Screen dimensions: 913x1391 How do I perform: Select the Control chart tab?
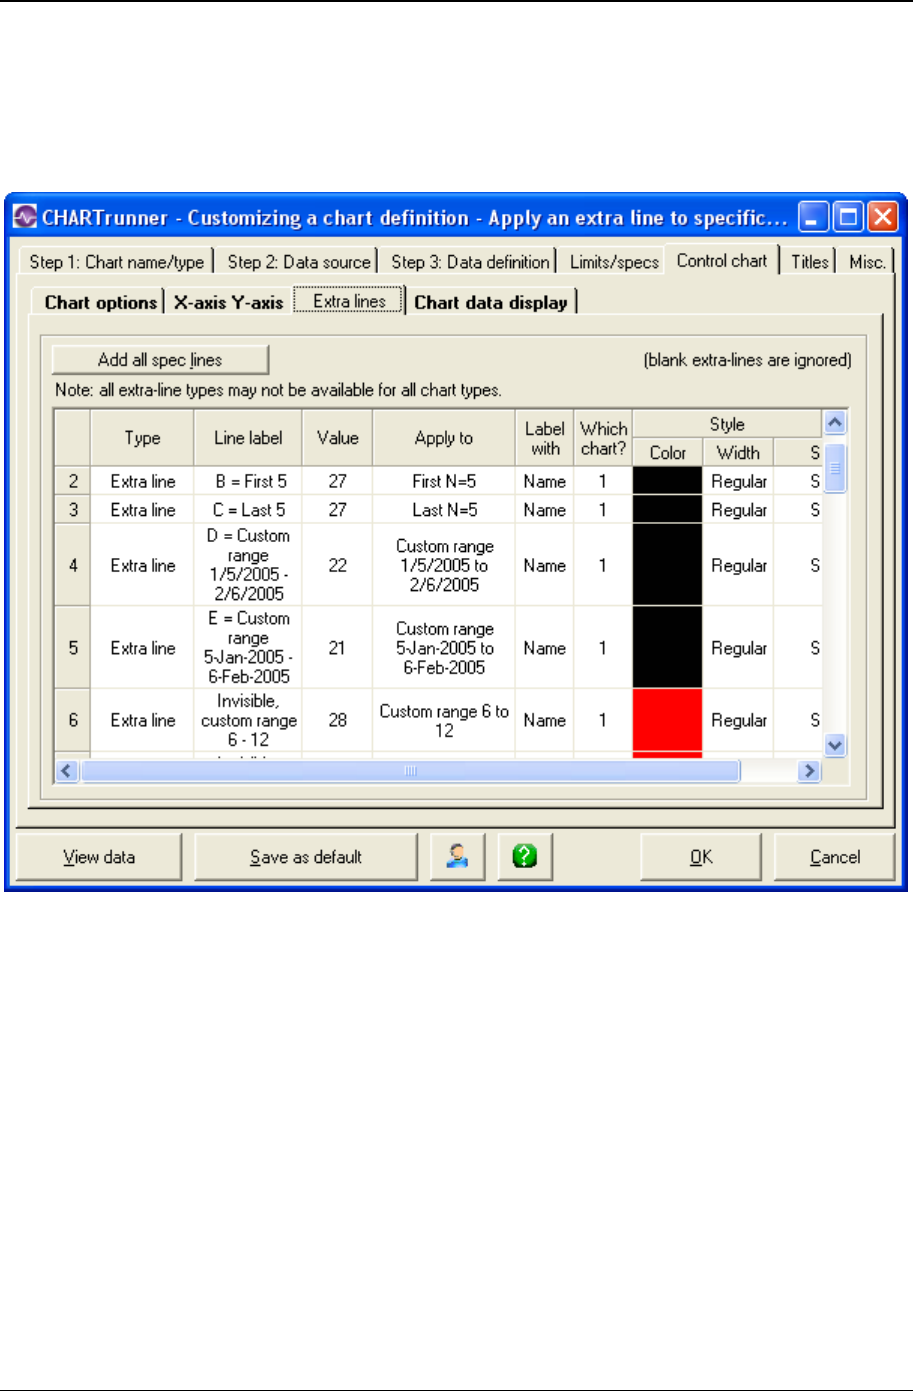pos(722,260)
